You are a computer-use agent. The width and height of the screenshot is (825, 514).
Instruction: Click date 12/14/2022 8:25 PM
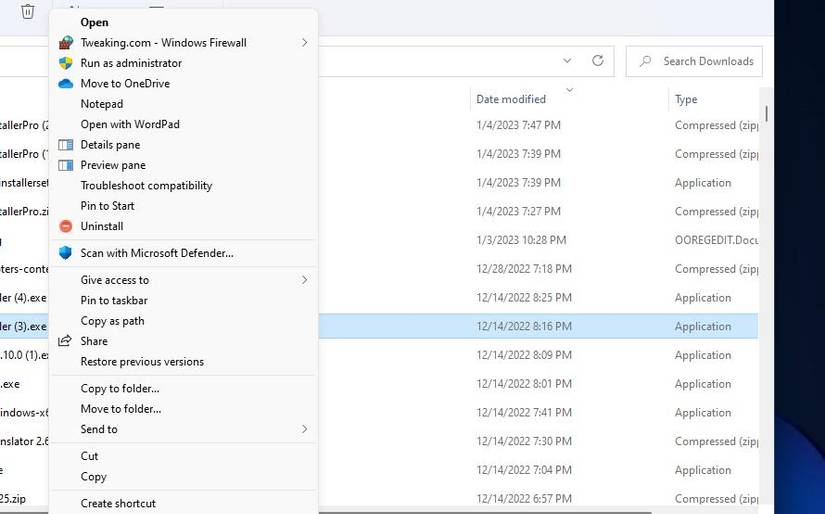[524, 298]
